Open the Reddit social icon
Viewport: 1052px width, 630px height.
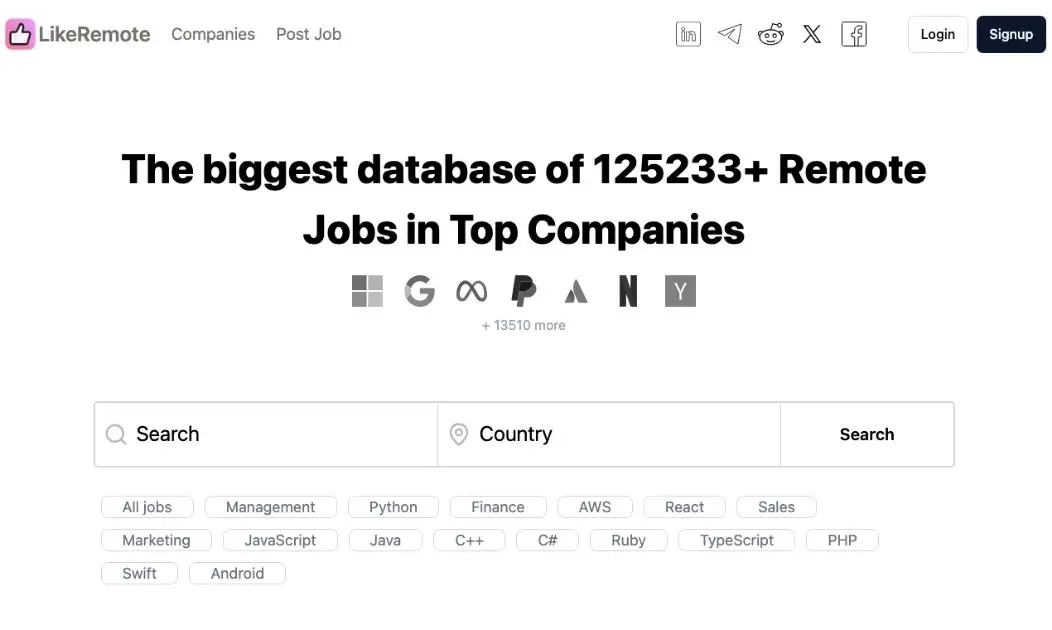[x=770, y=33]
